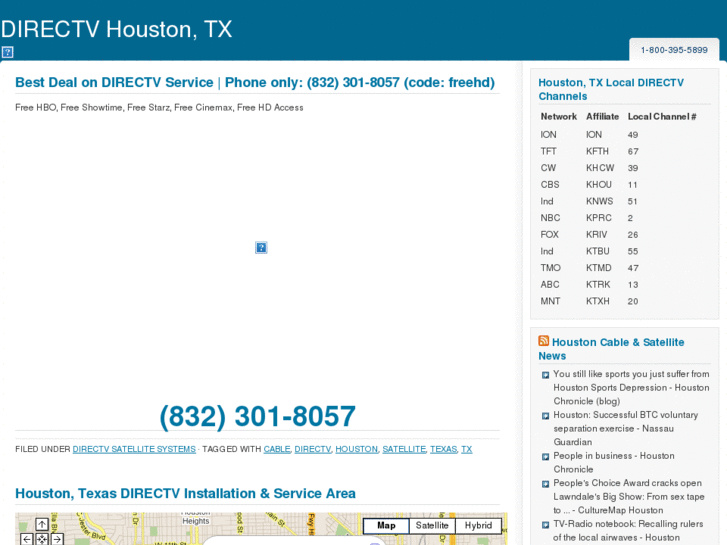Open DIRECTV SATELLITE SYSTEMS category link
This screenshot has width=727, height=545.
(134, 449)
